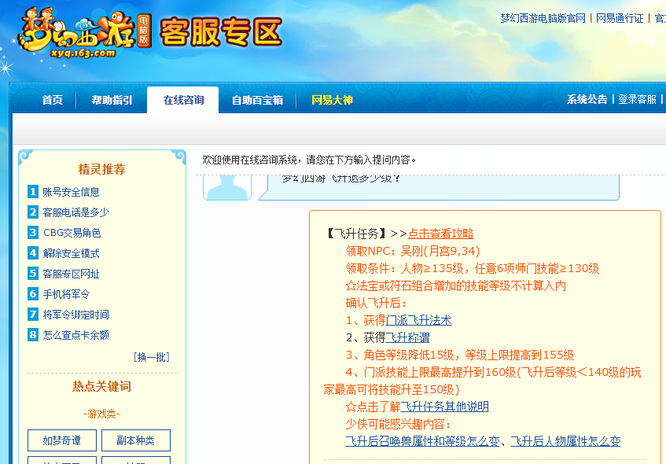This screenshot has height=464, width=666.
Task: Click number 4 icon beside 解除安全模式
Action: tap(33, 253)
